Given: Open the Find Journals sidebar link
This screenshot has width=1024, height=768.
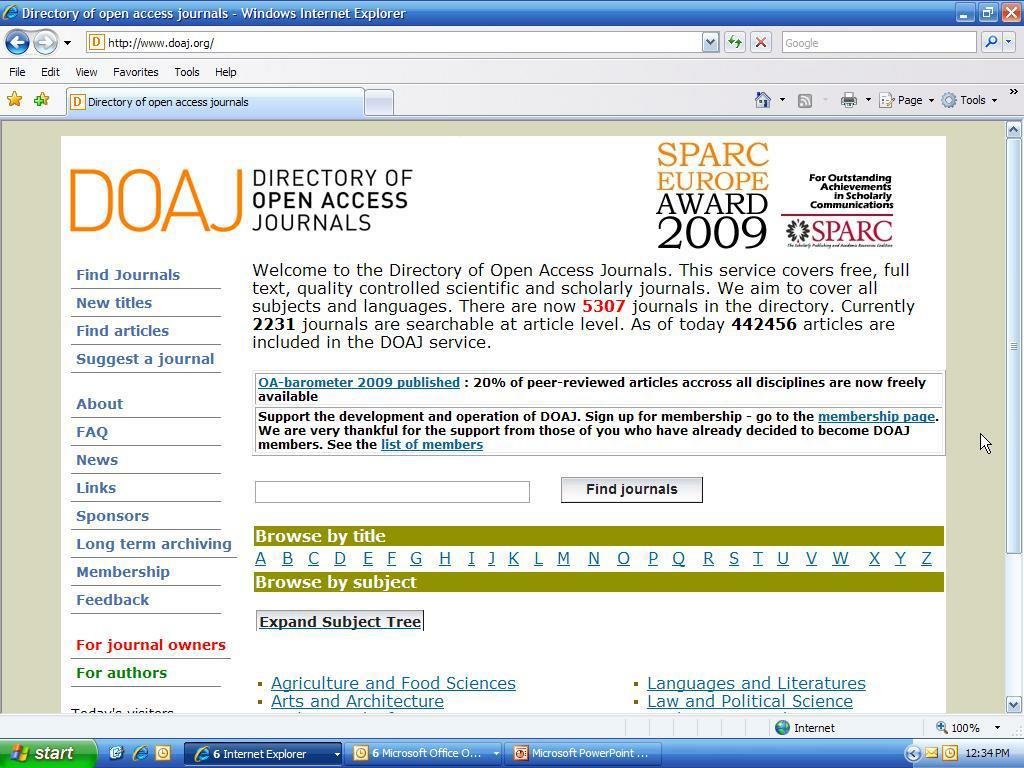Looking at the screenshot, I should coord(128,275).
